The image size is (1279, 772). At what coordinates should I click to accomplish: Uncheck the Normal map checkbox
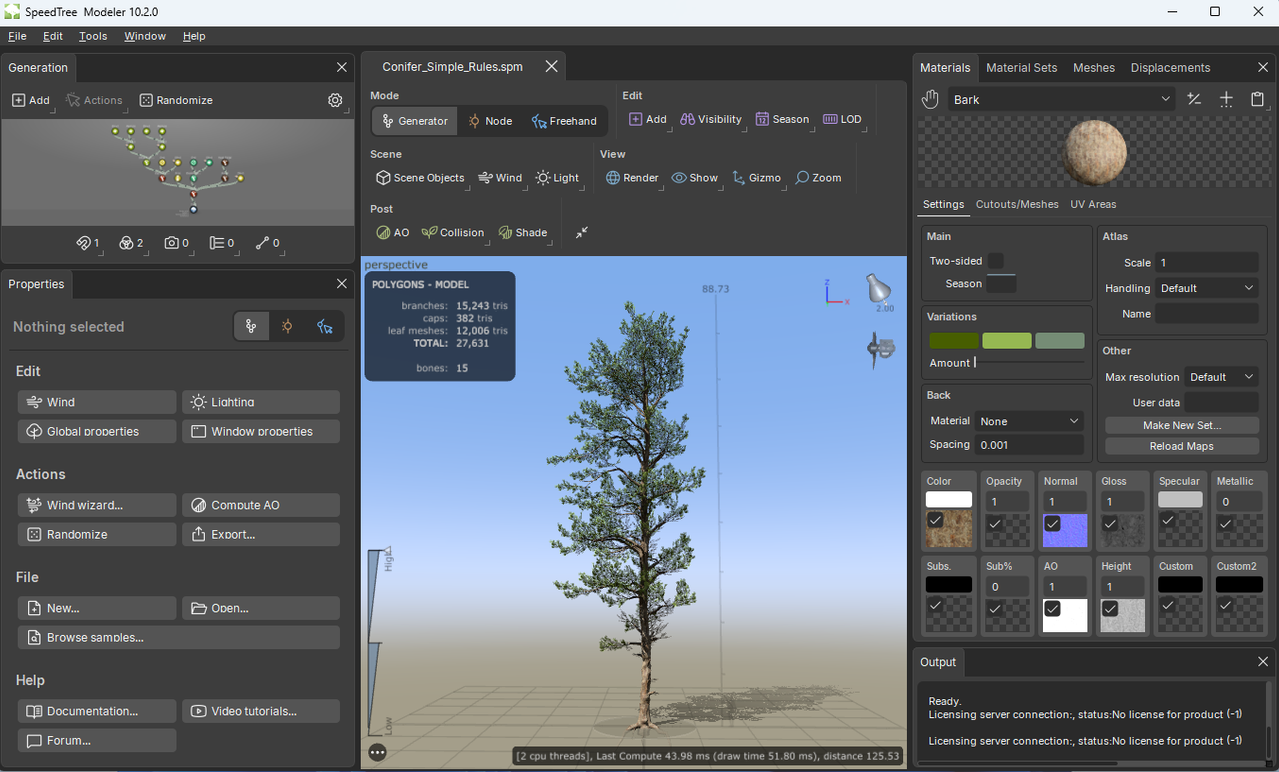coord(1052,523)
